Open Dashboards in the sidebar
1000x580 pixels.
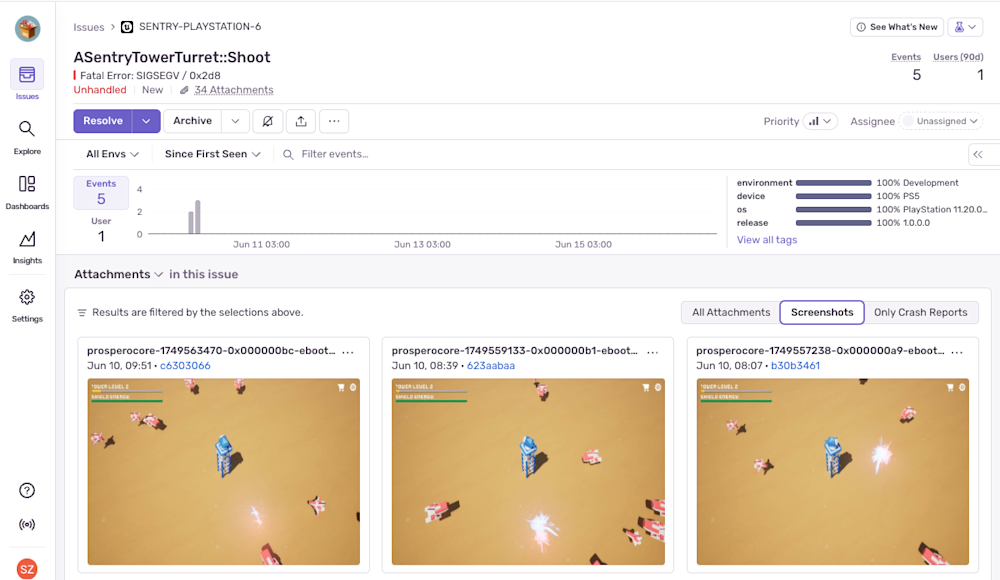click(x=27, y=192)
